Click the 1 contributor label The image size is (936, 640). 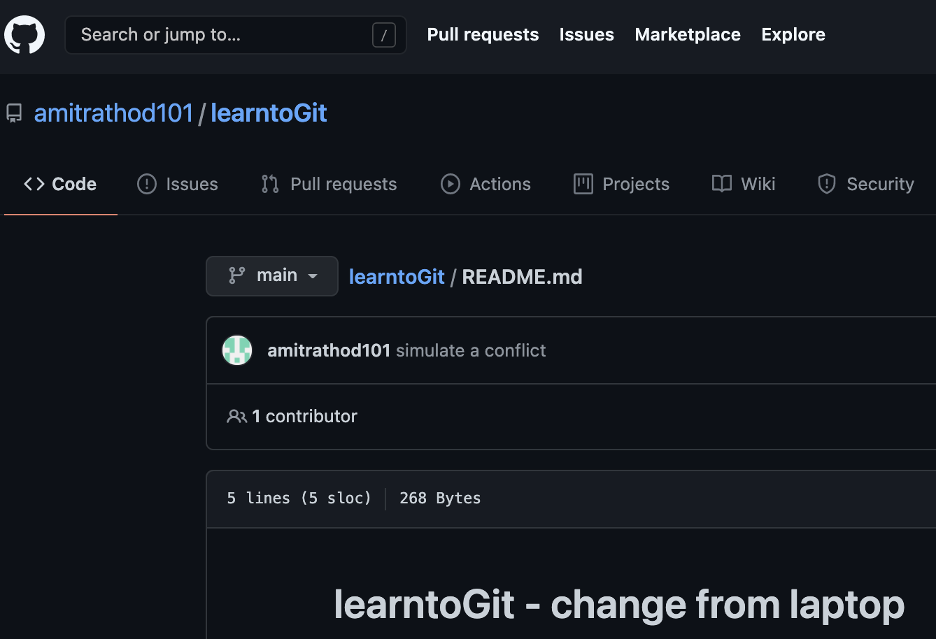pos(304,416)
